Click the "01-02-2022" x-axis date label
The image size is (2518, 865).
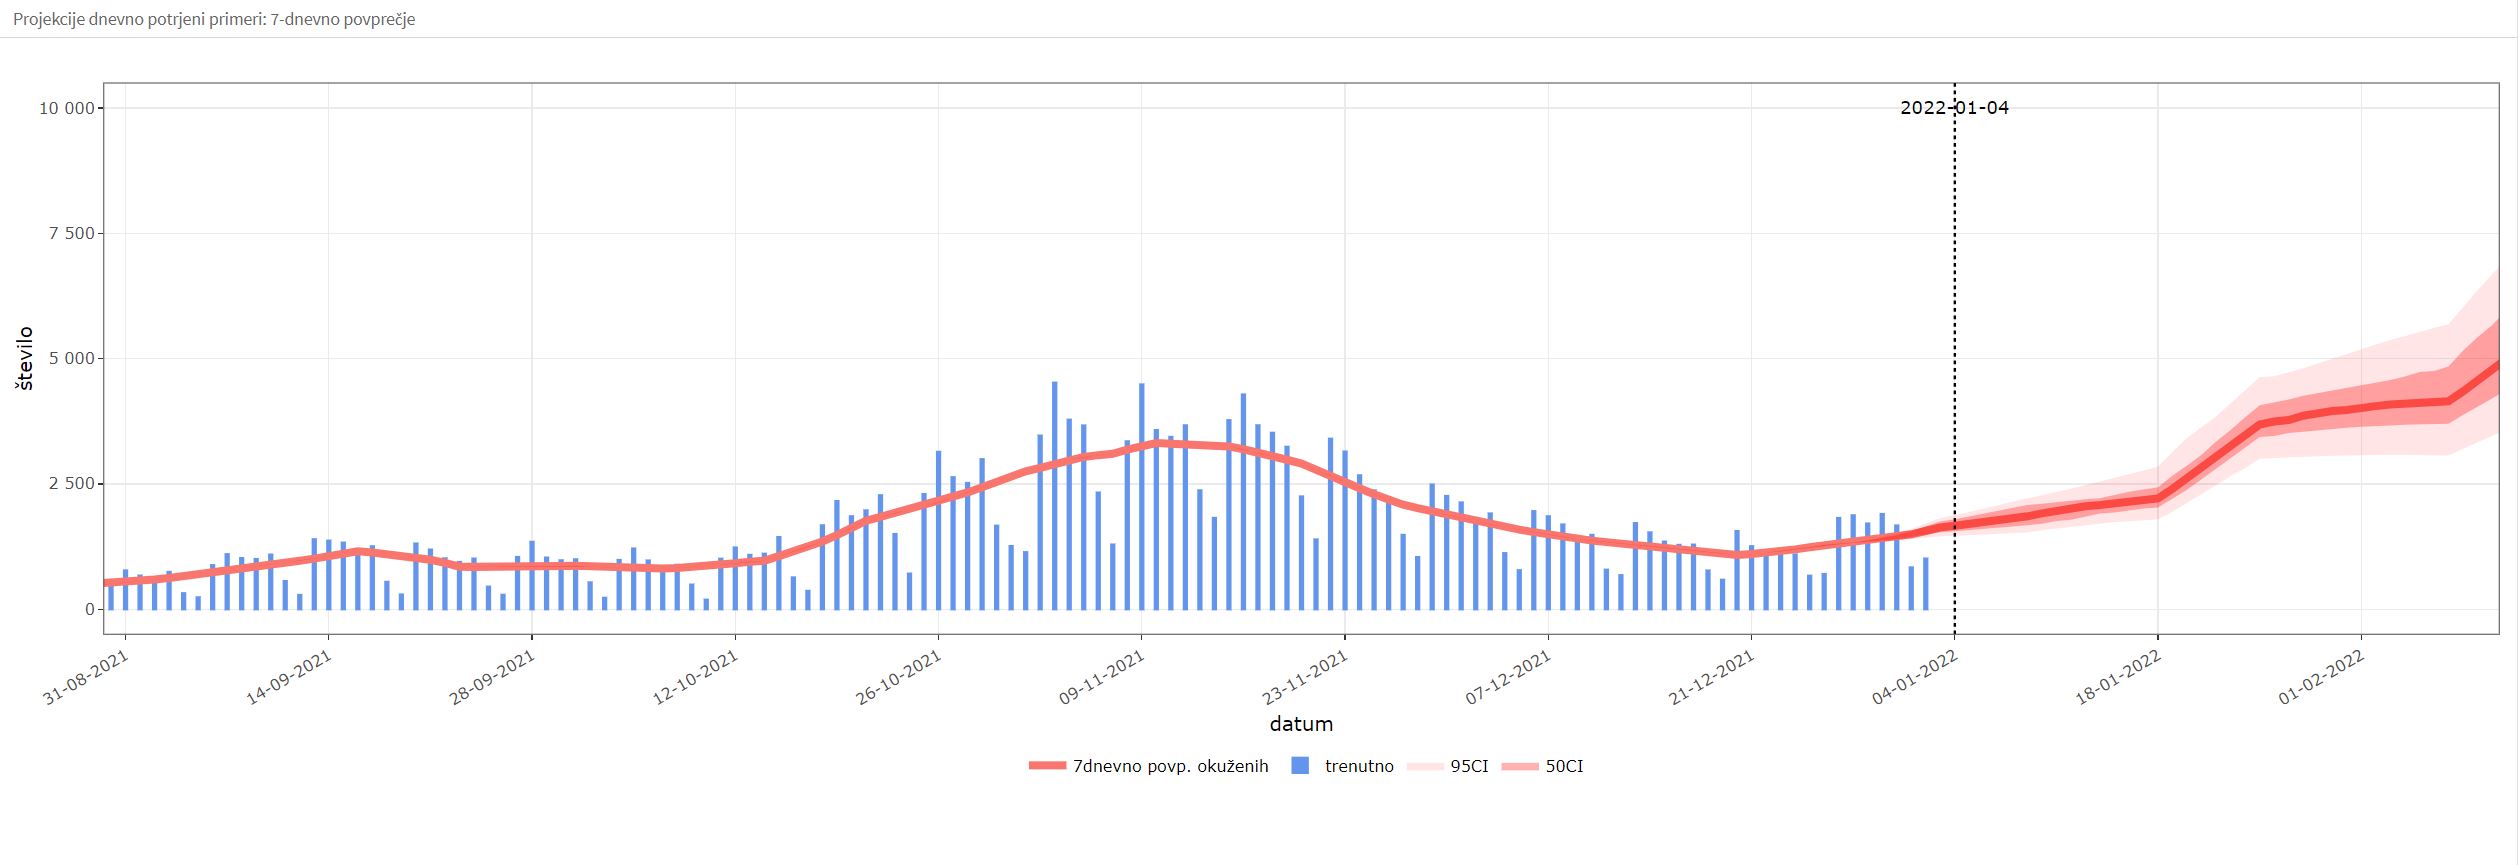(2322, 678)
